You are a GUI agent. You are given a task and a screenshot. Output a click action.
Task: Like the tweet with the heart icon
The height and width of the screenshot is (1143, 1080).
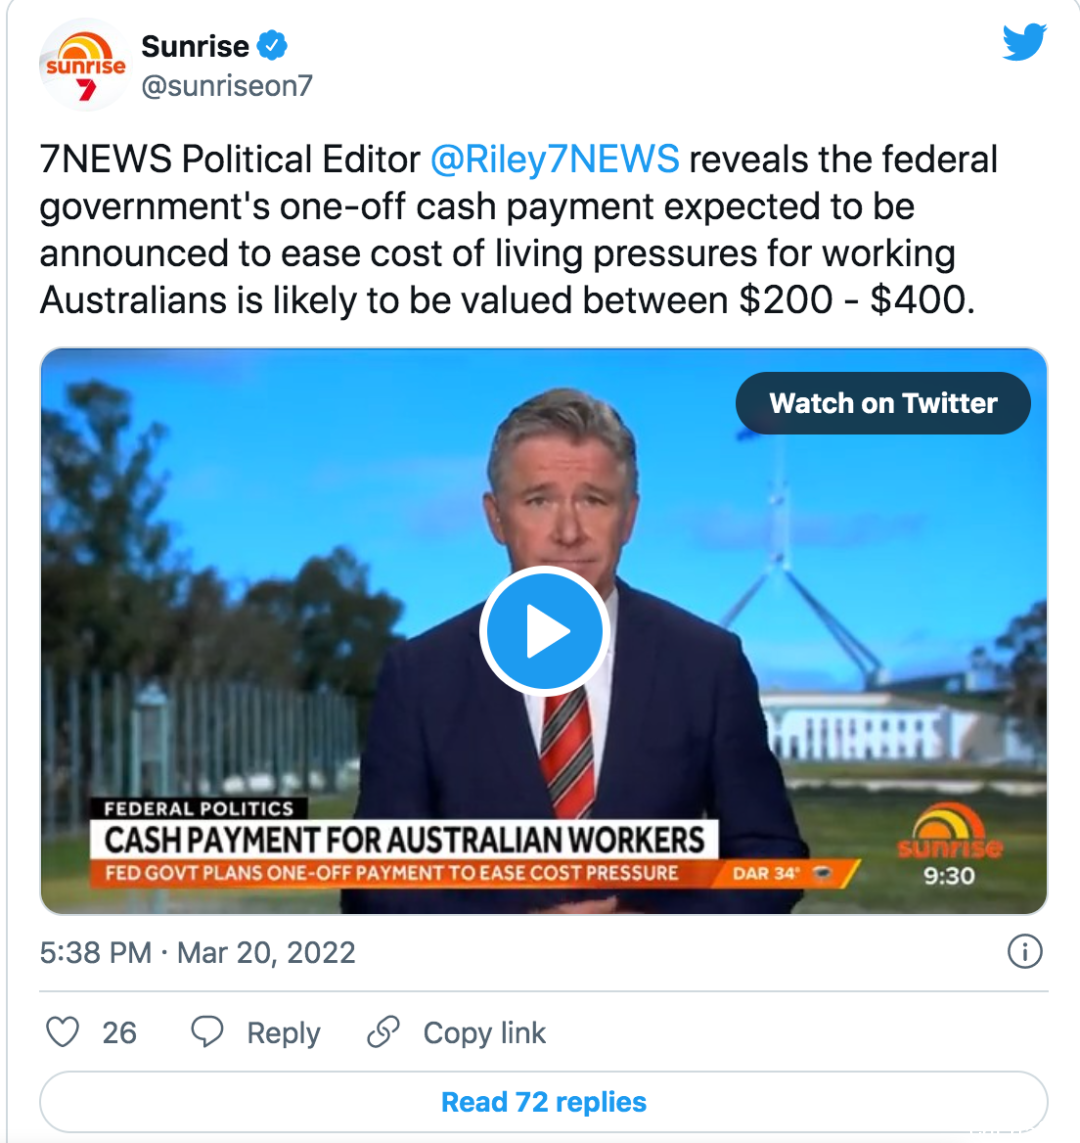(63, 1032)
